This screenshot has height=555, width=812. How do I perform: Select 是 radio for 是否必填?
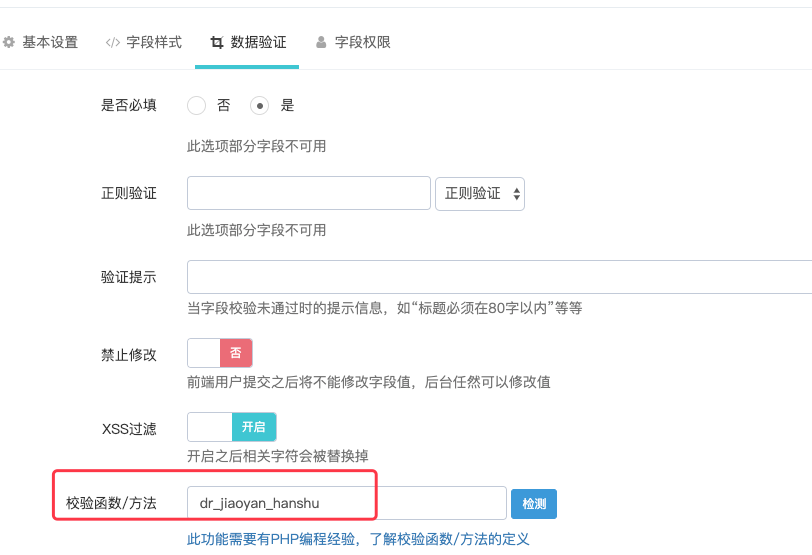(x=259, y=106)
